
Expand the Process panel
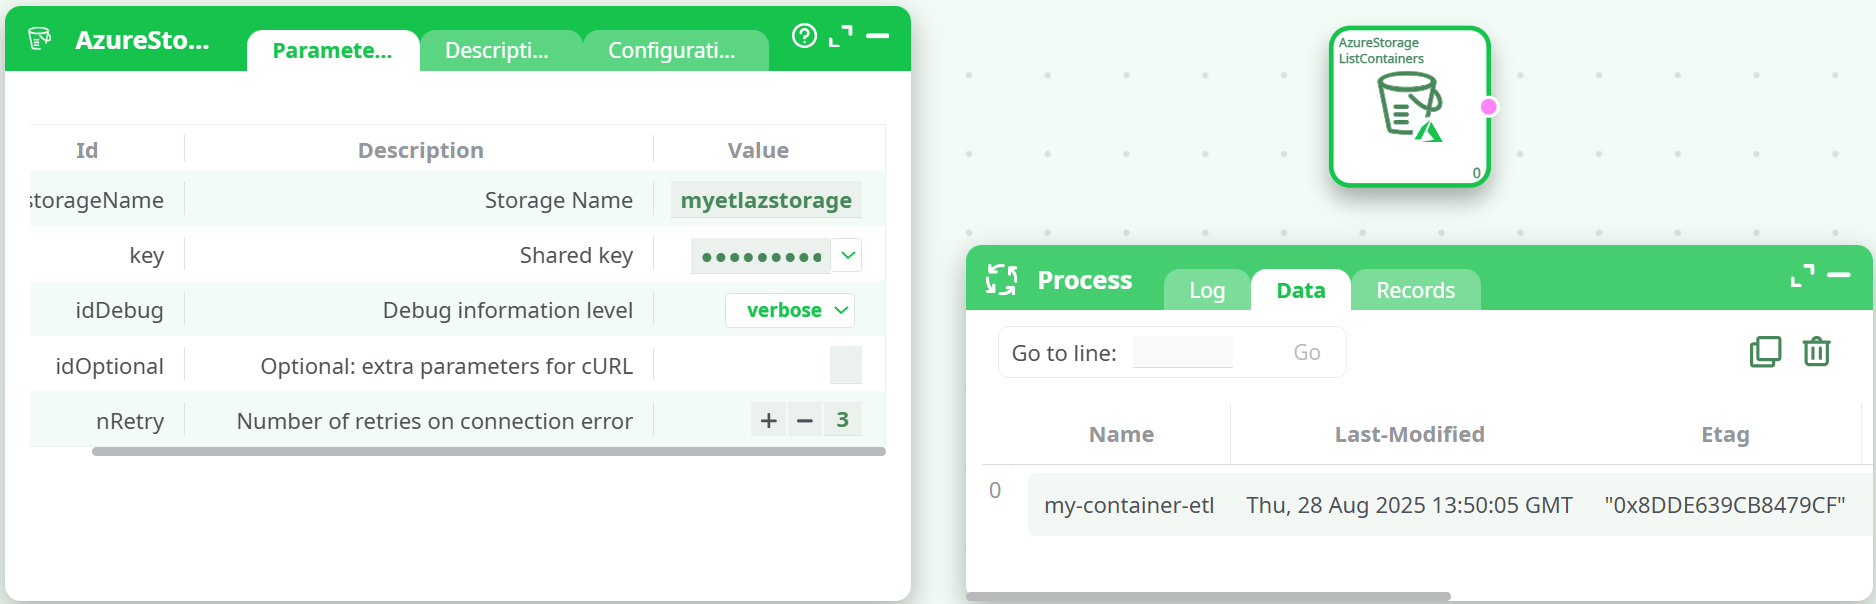[x=1802, y=276]
